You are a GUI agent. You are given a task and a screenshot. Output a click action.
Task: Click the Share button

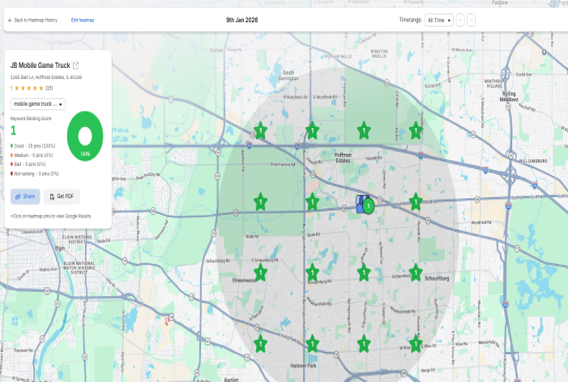point(25,196)
